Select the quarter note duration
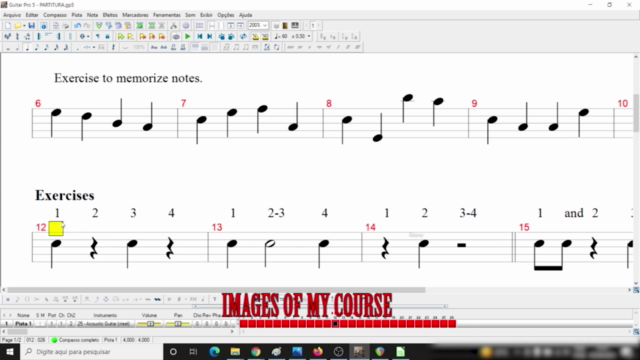The image size is (640, 360). (x=27, y=47)
